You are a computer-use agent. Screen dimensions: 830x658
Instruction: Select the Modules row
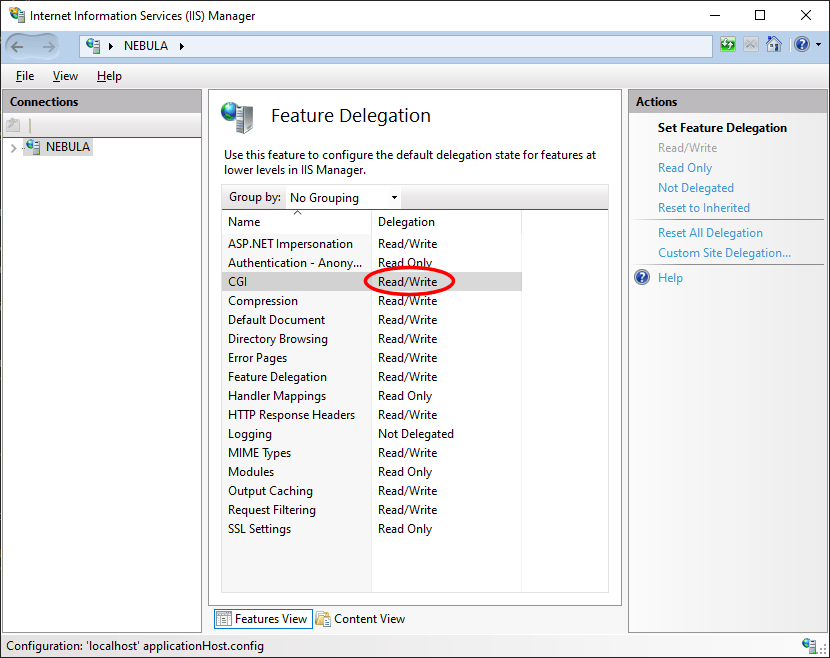coord(372,472)
